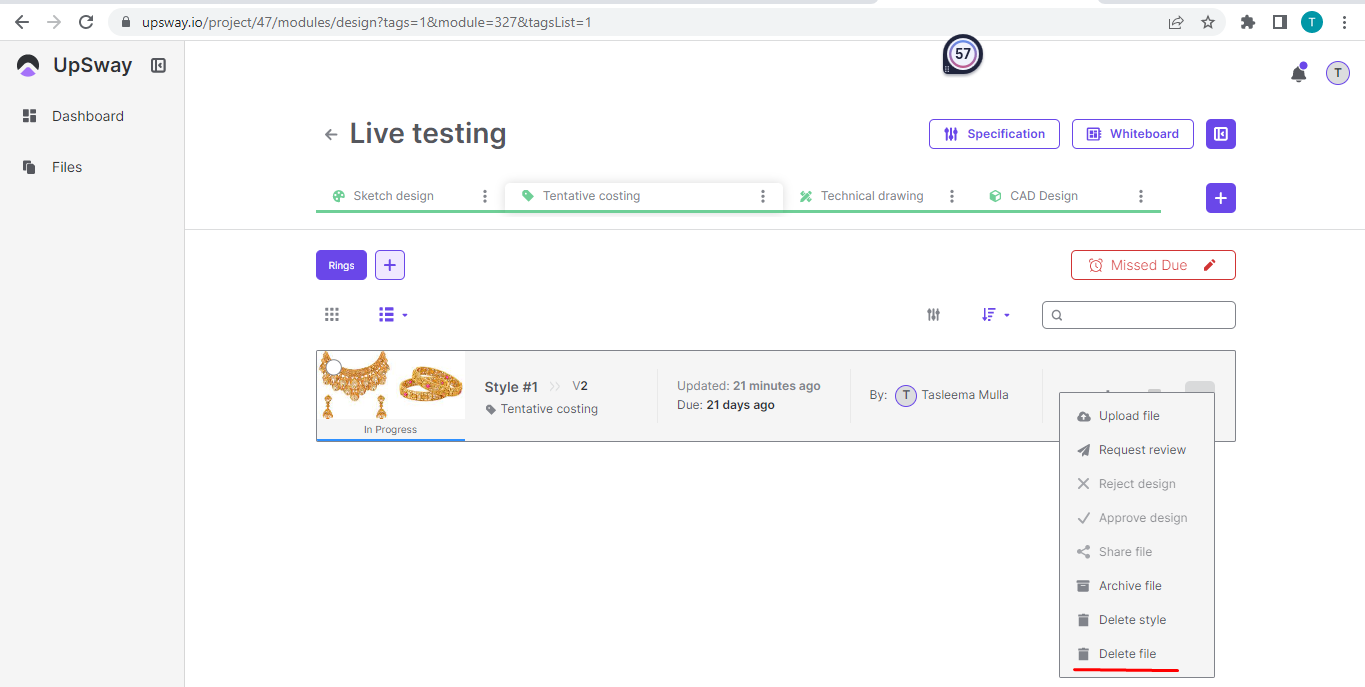Choose Delete file from context menu

(x=1127, y=654)
